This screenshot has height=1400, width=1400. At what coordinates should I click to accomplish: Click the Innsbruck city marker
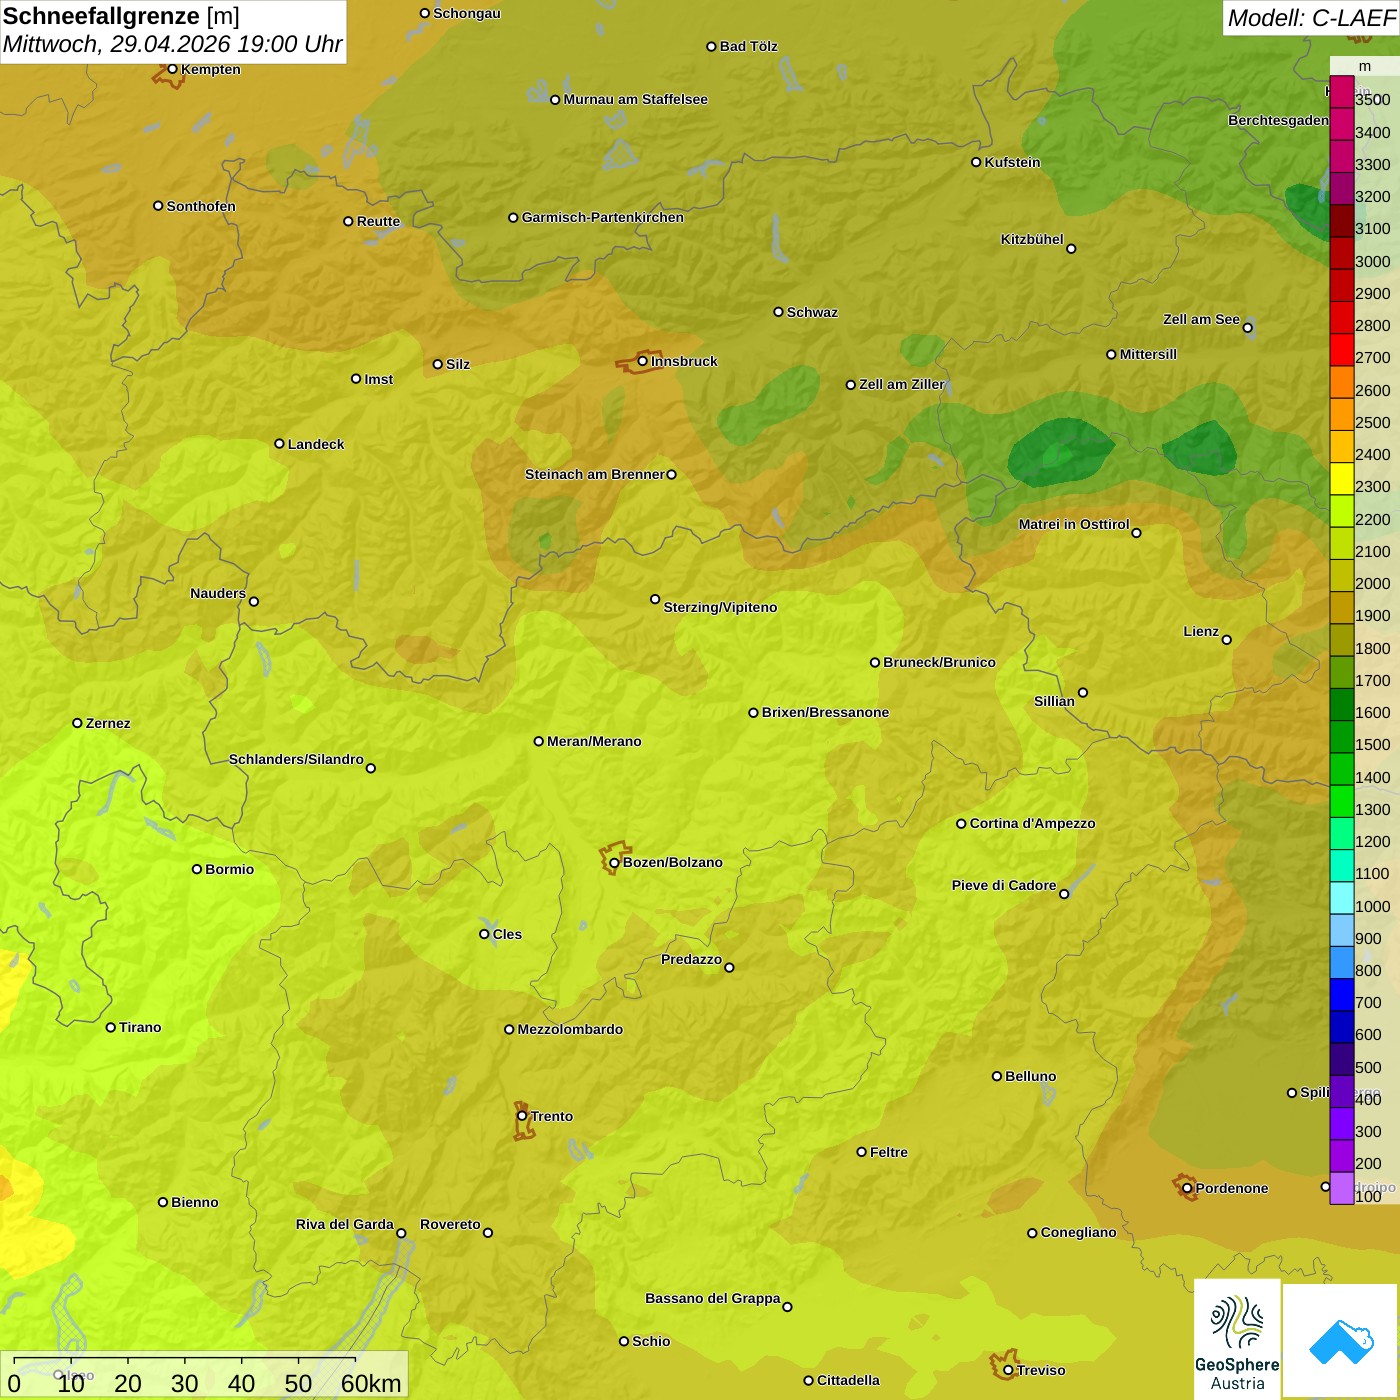[x=643, y=361]
